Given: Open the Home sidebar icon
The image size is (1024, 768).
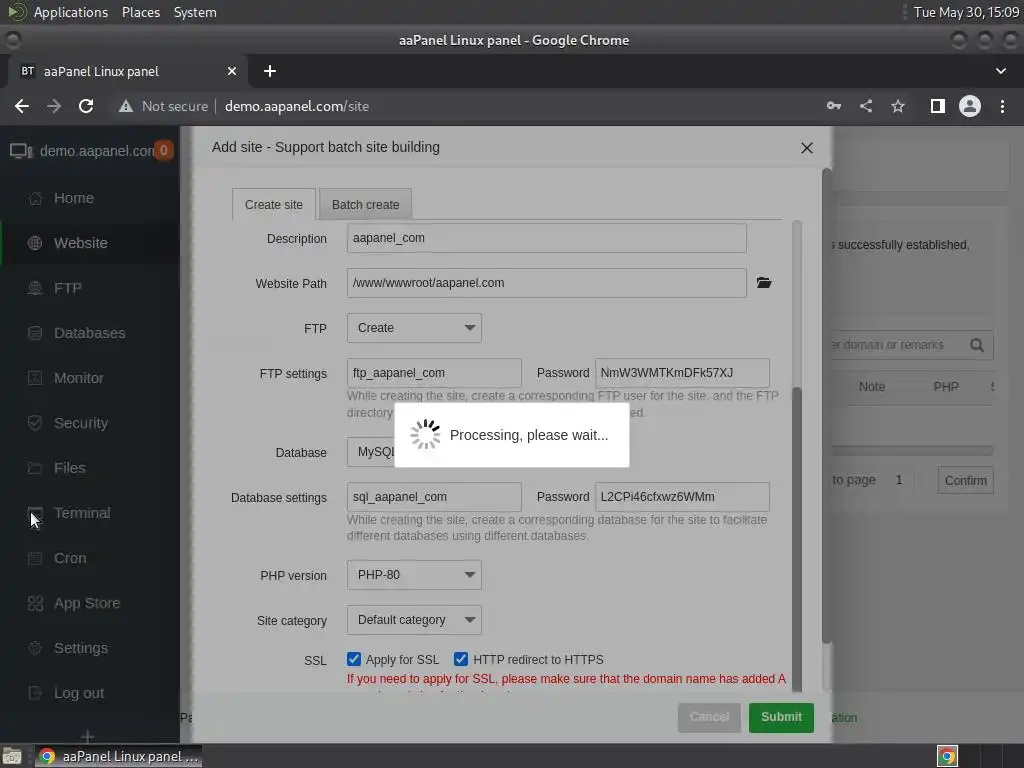Looking at the screenshot, I should (35, 199).
